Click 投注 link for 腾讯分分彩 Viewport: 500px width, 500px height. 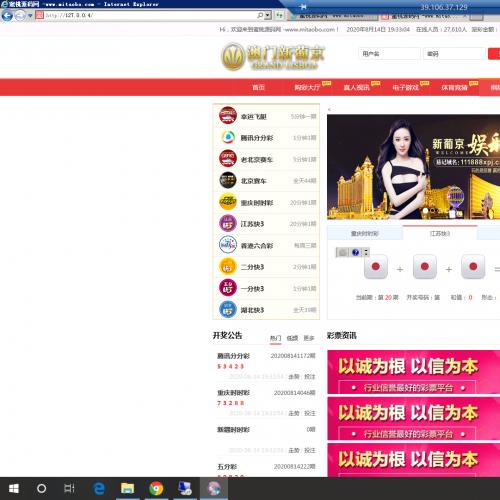(309, 377)
